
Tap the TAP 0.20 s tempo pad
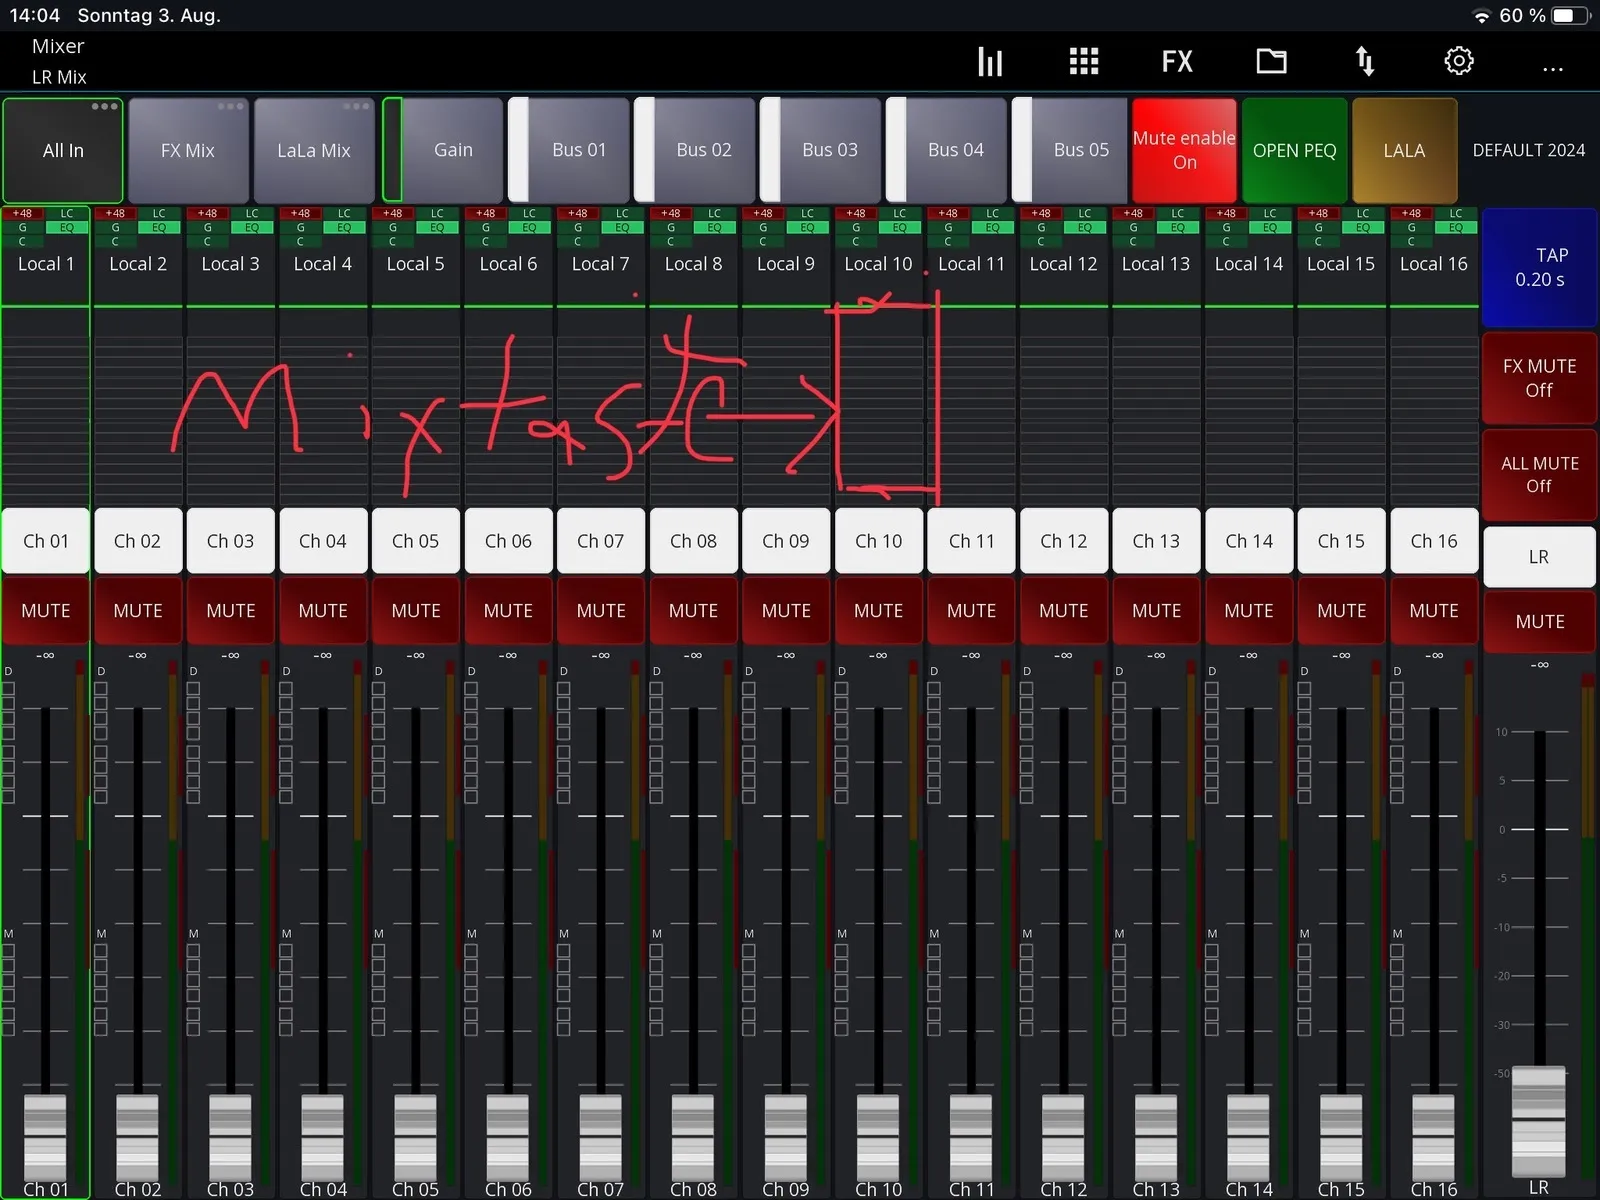(1539, 267)
